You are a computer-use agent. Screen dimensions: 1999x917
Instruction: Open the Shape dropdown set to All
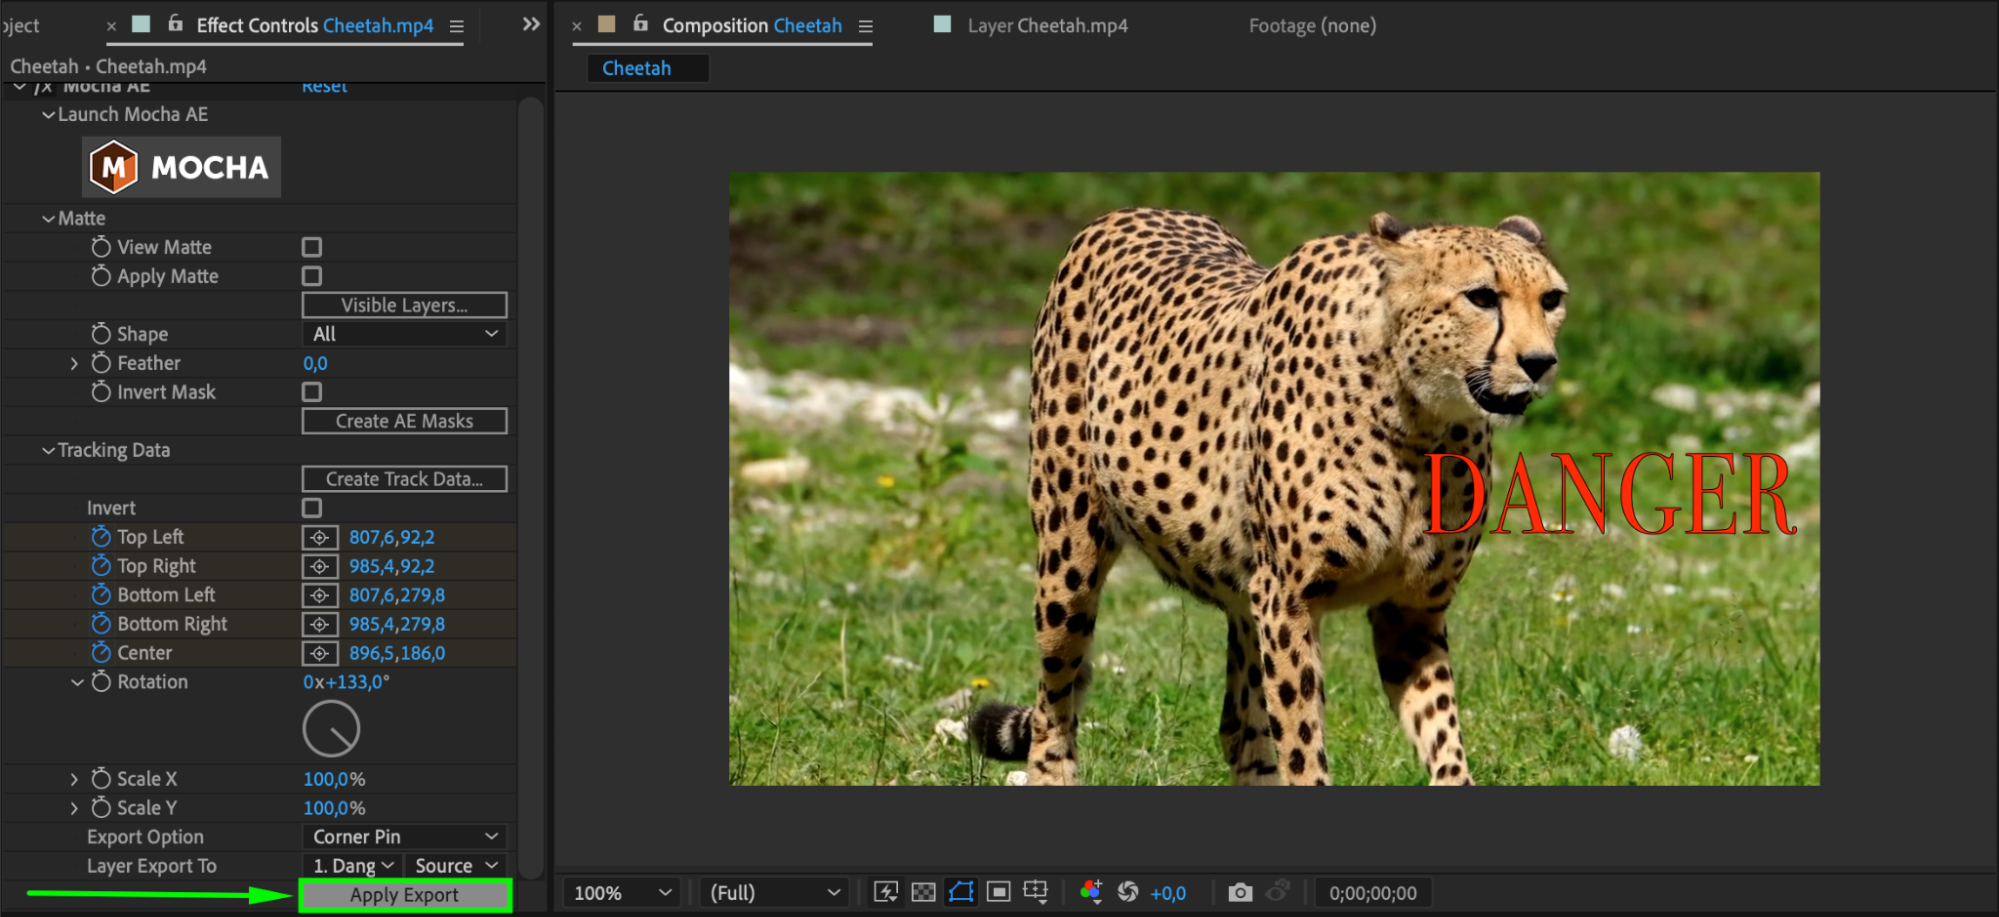click(404, 334)
